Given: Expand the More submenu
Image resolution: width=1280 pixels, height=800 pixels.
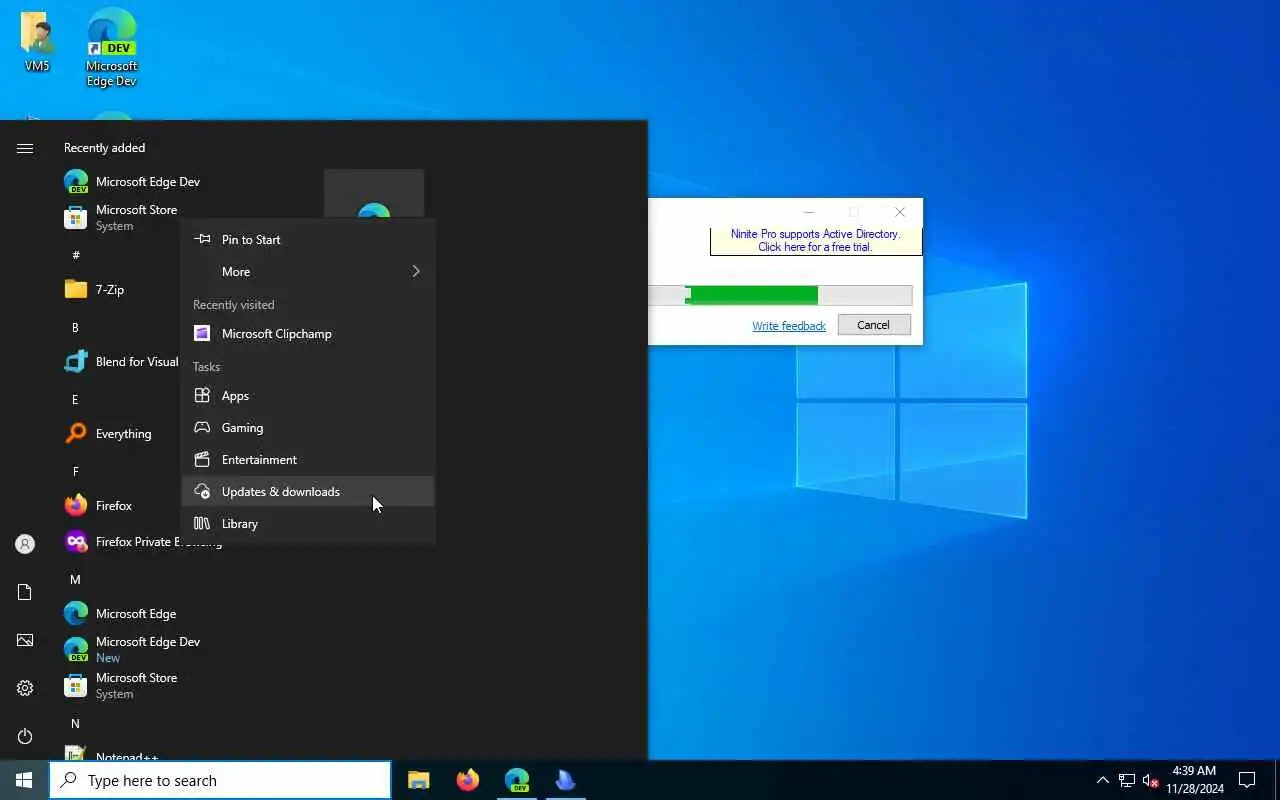Looking at the screenshot, I should [308, 272].
